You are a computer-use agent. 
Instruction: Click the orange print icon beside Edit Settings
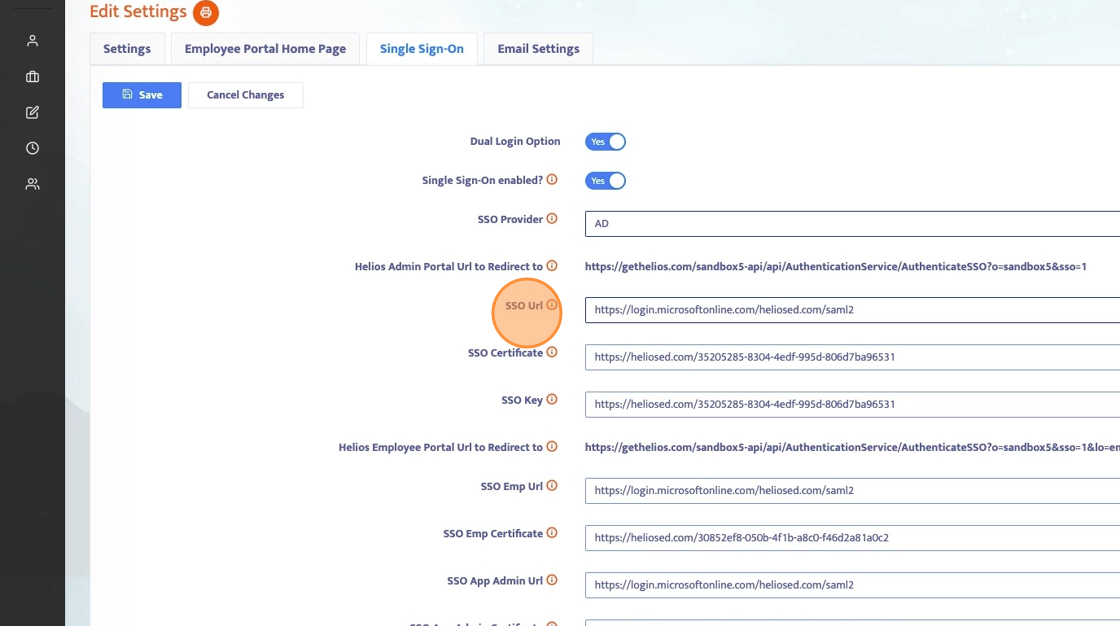tap(206, 12)
